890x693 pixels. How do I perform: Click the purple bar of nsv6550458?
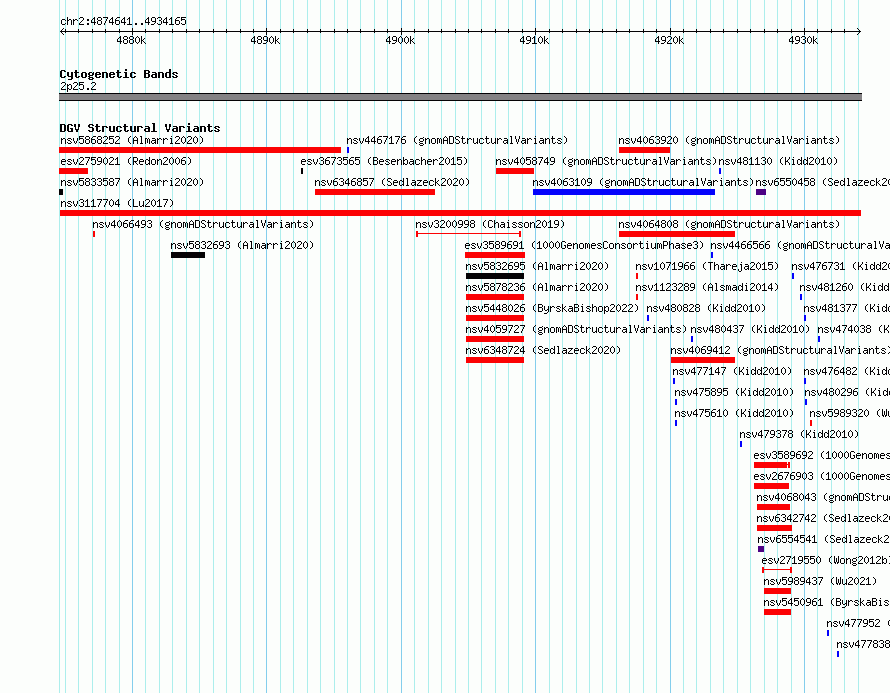761,192
